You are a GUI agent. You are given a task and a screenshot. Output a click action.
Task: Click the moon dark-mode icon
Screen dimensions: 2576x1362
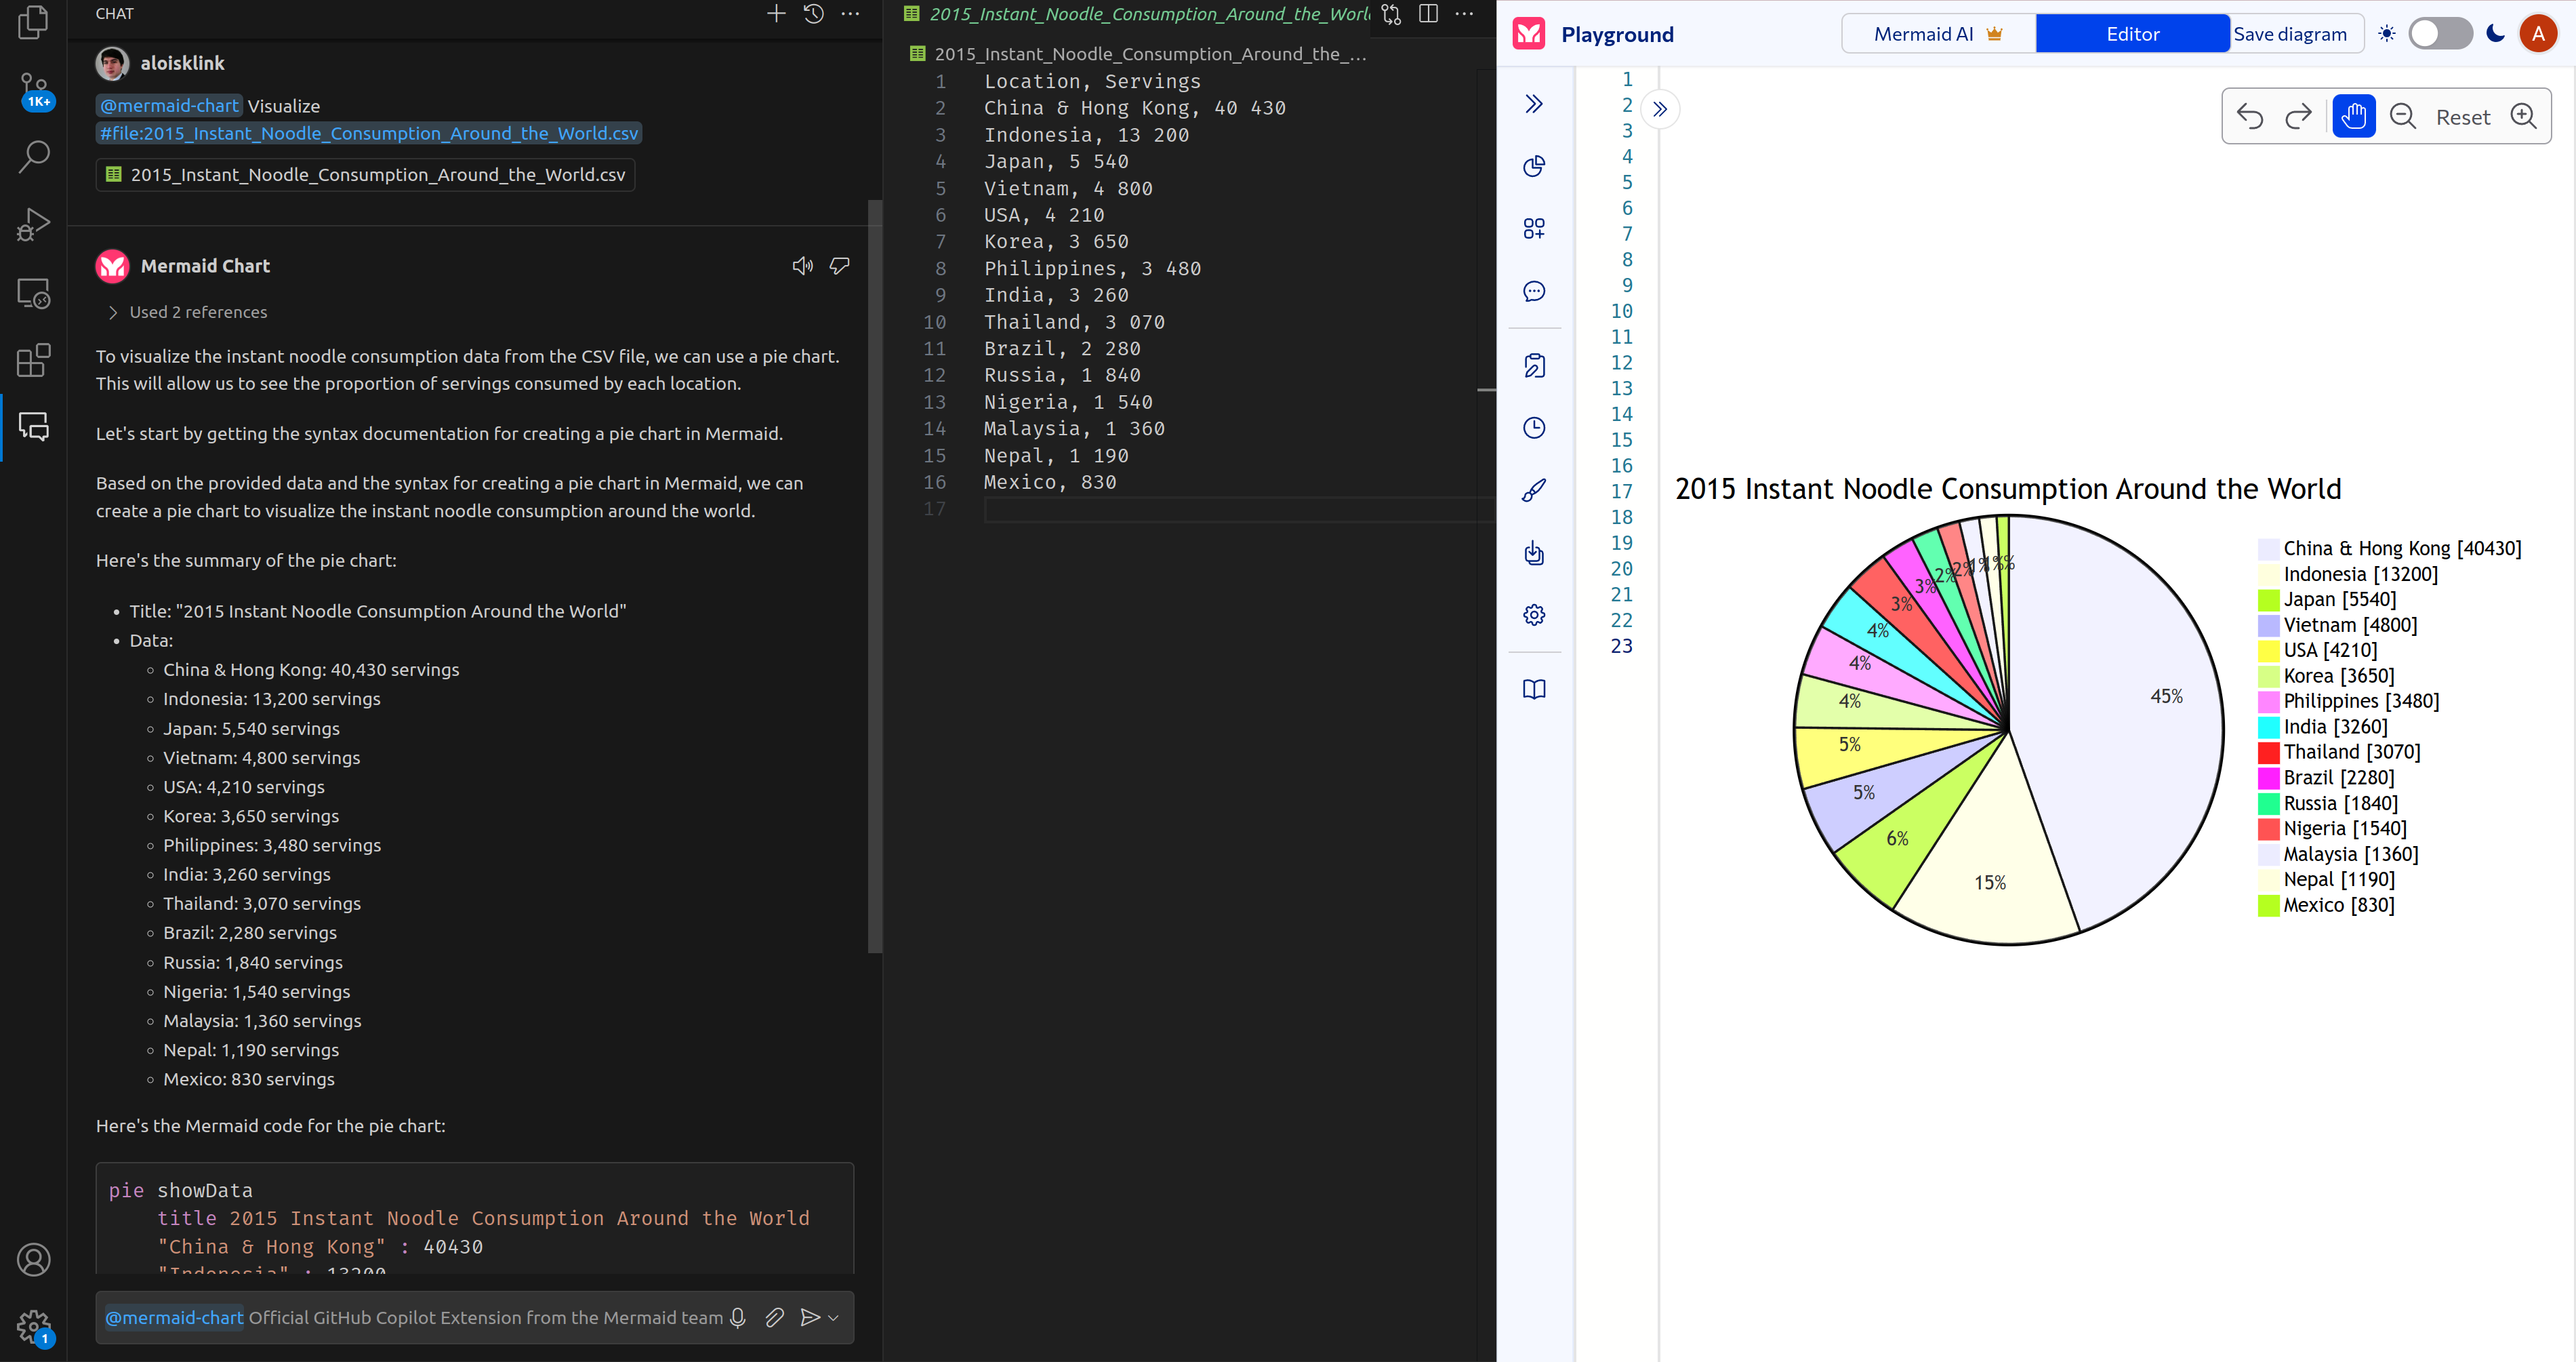pos(2495,34)
